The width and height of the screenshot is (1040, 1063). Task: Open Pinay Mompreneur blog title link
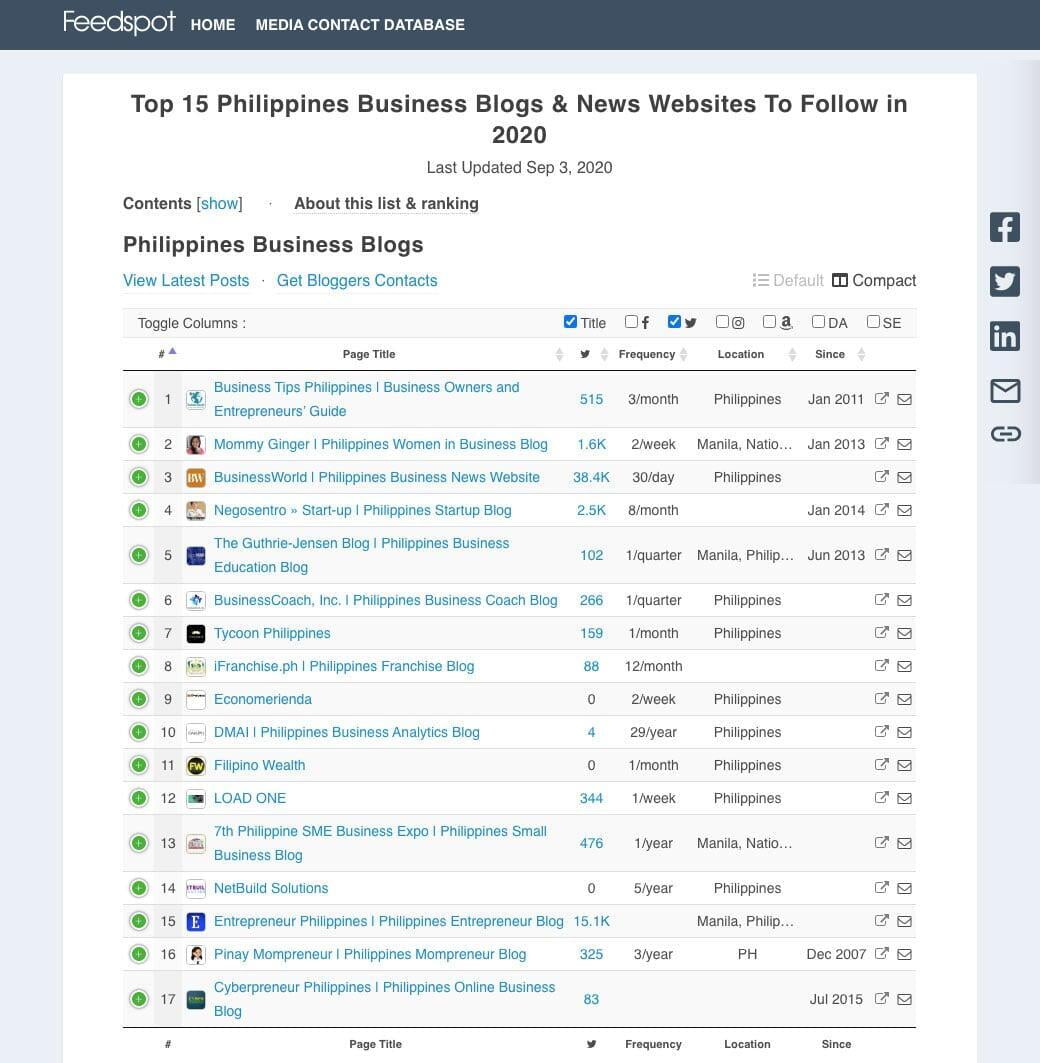(369, 954)
